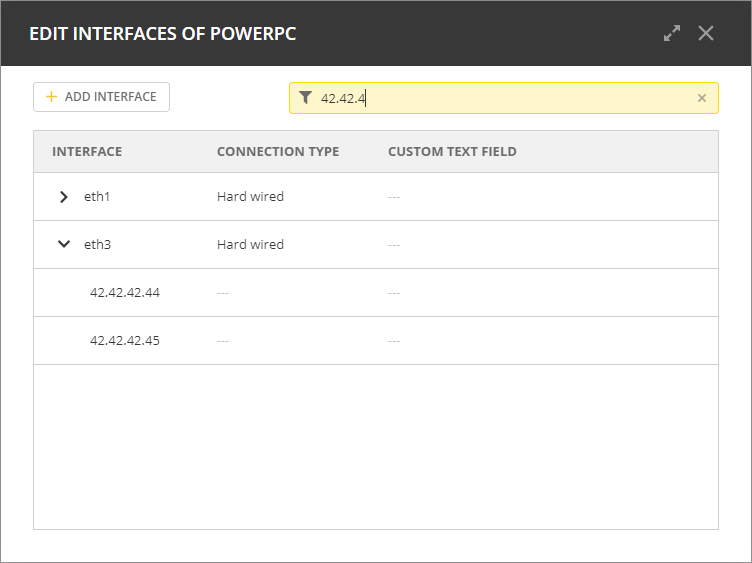Click the Hard wired connection type of eth1

pyautogui.click(x=250, y=197)
